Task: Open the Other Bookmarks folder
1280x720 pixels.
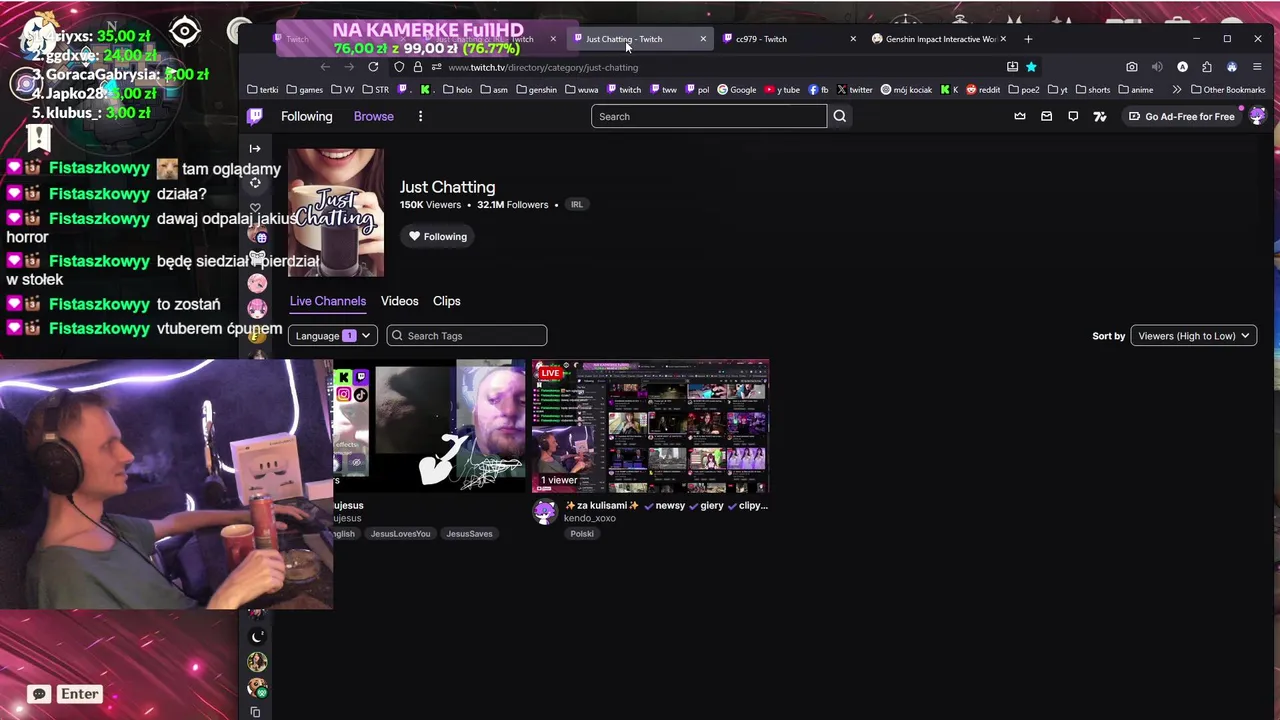Action: pyautogui.click(x=1229, y=89)
